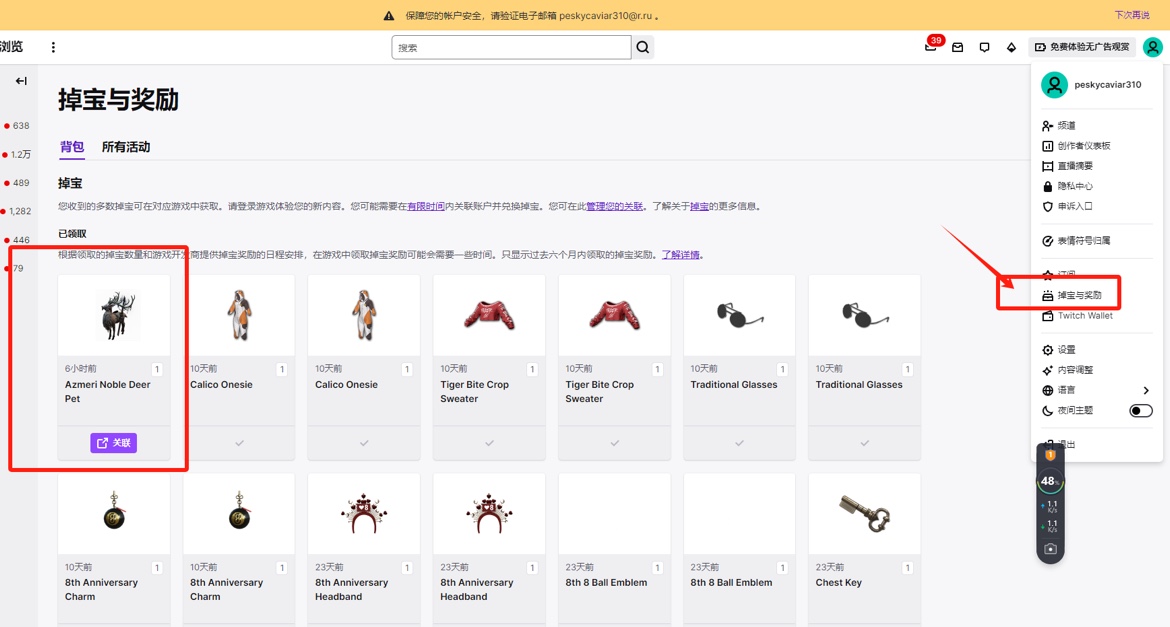Toggle the 夜间主题 dark theme switch
Screen dimensions: 1170x627
tap(1140, 411)
